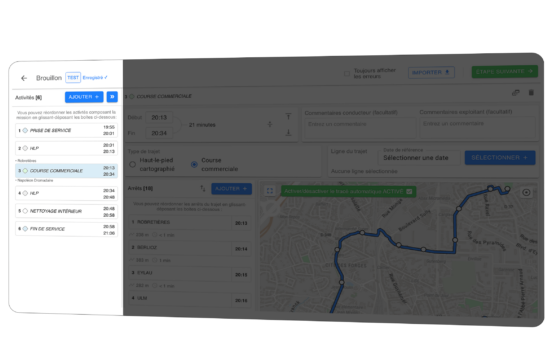This screenshot has width=550, height=361.
Task: Click the status circle of NETTOYAGE INTÉRIEUR
Action: pyautogui.click(x=25, y=211)
